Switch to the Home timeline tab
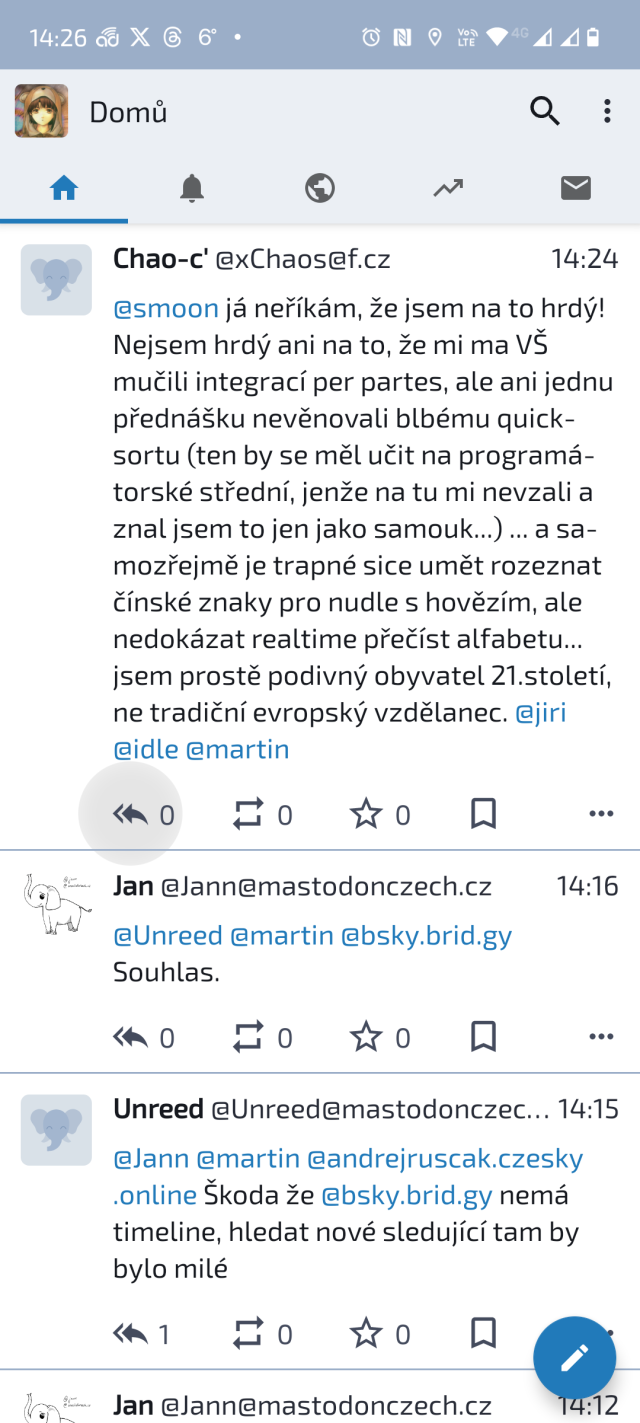The height and width of the screenshot is (1423, 640). click(x=64, y=188)
